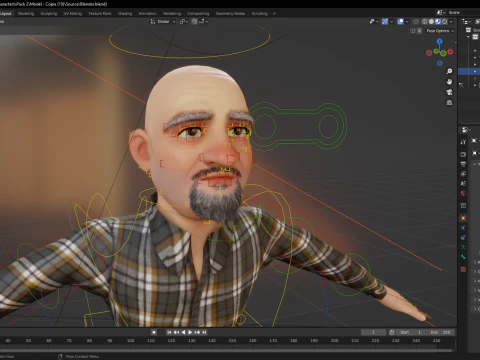Viewport: 480px width, 360px height.
Task: Select the highlighted blue outliner row
Action: (469, 71)
